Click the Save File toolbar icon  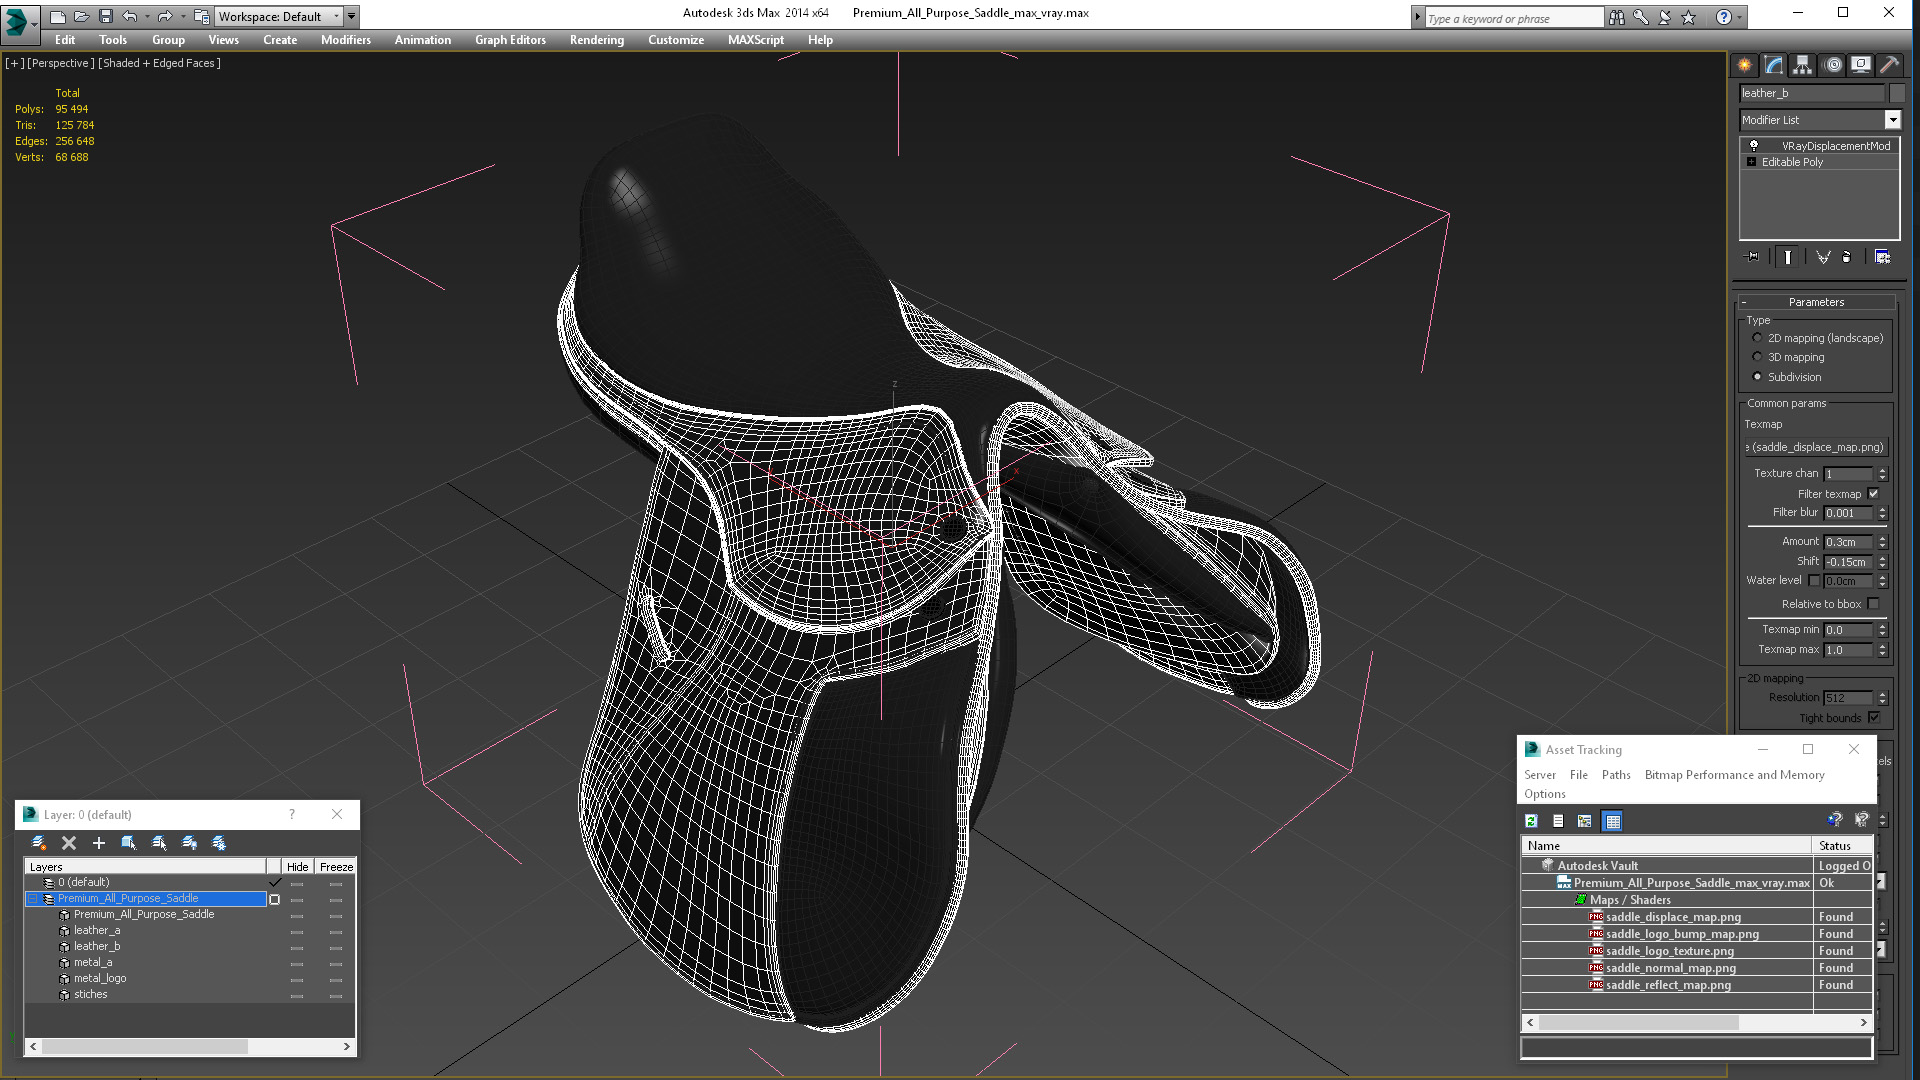click(106, 16)
